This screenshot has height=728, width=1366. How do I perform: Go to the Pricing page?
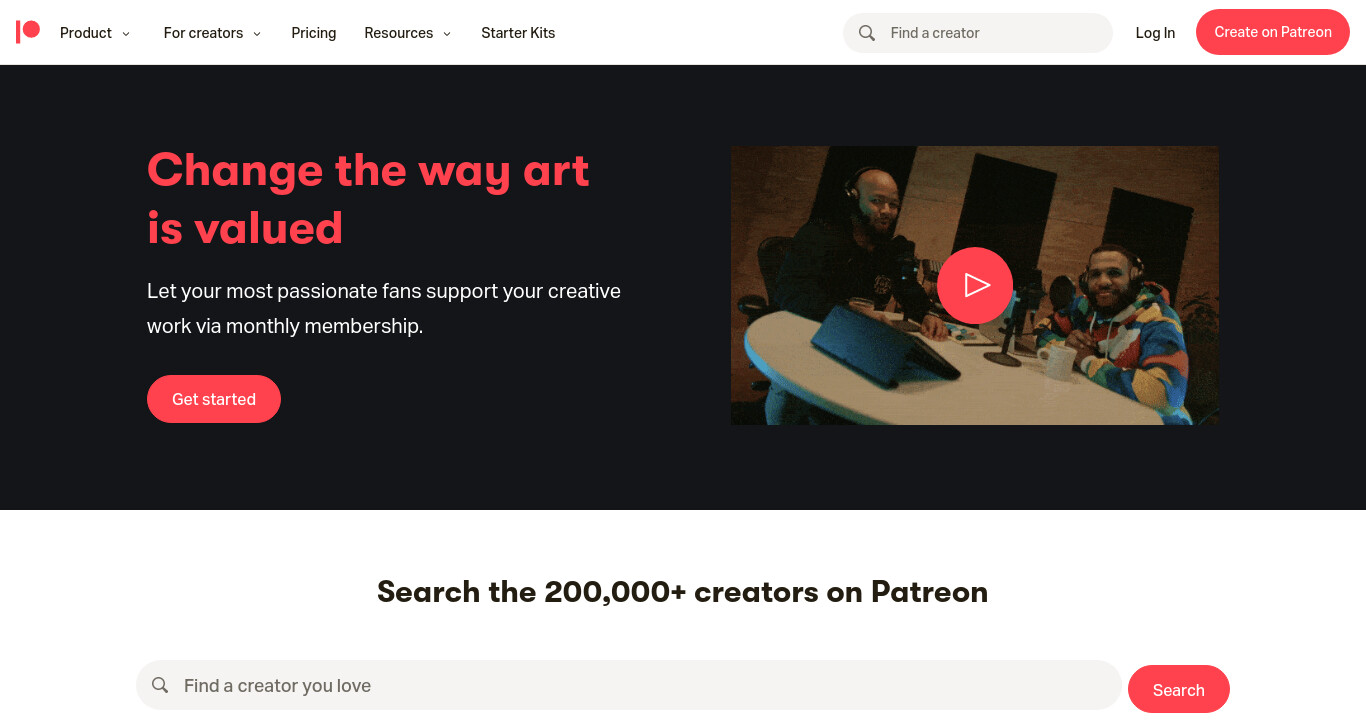click(314, 33)
